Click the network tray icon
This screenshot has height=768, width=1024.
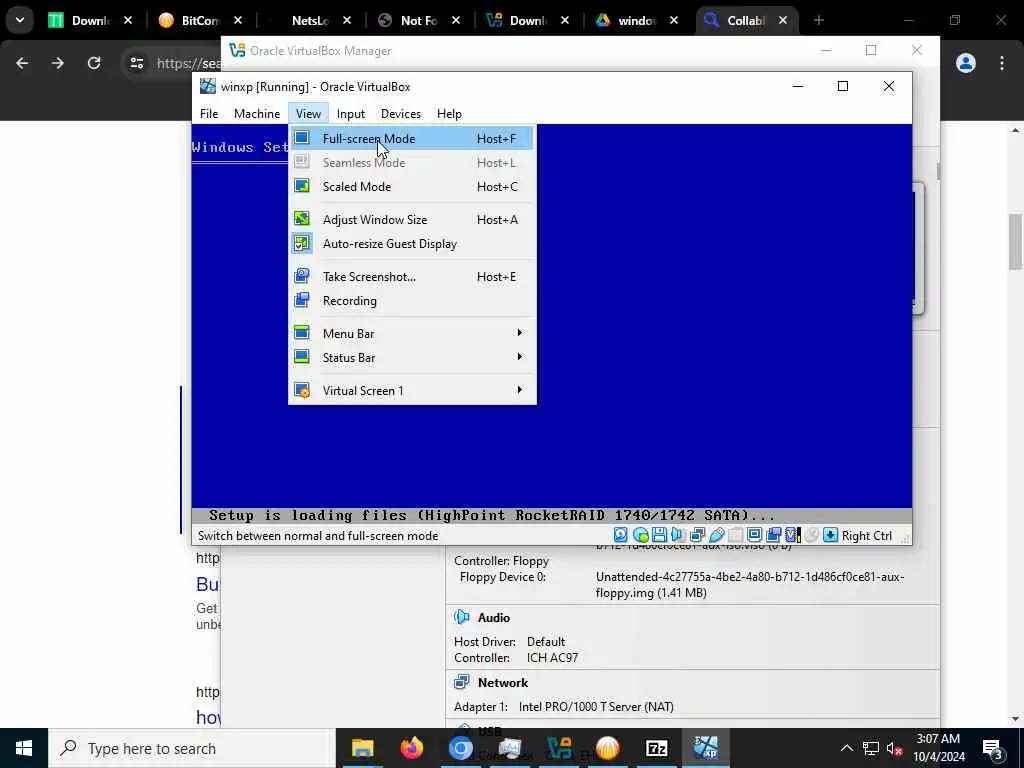pos(871,748)
